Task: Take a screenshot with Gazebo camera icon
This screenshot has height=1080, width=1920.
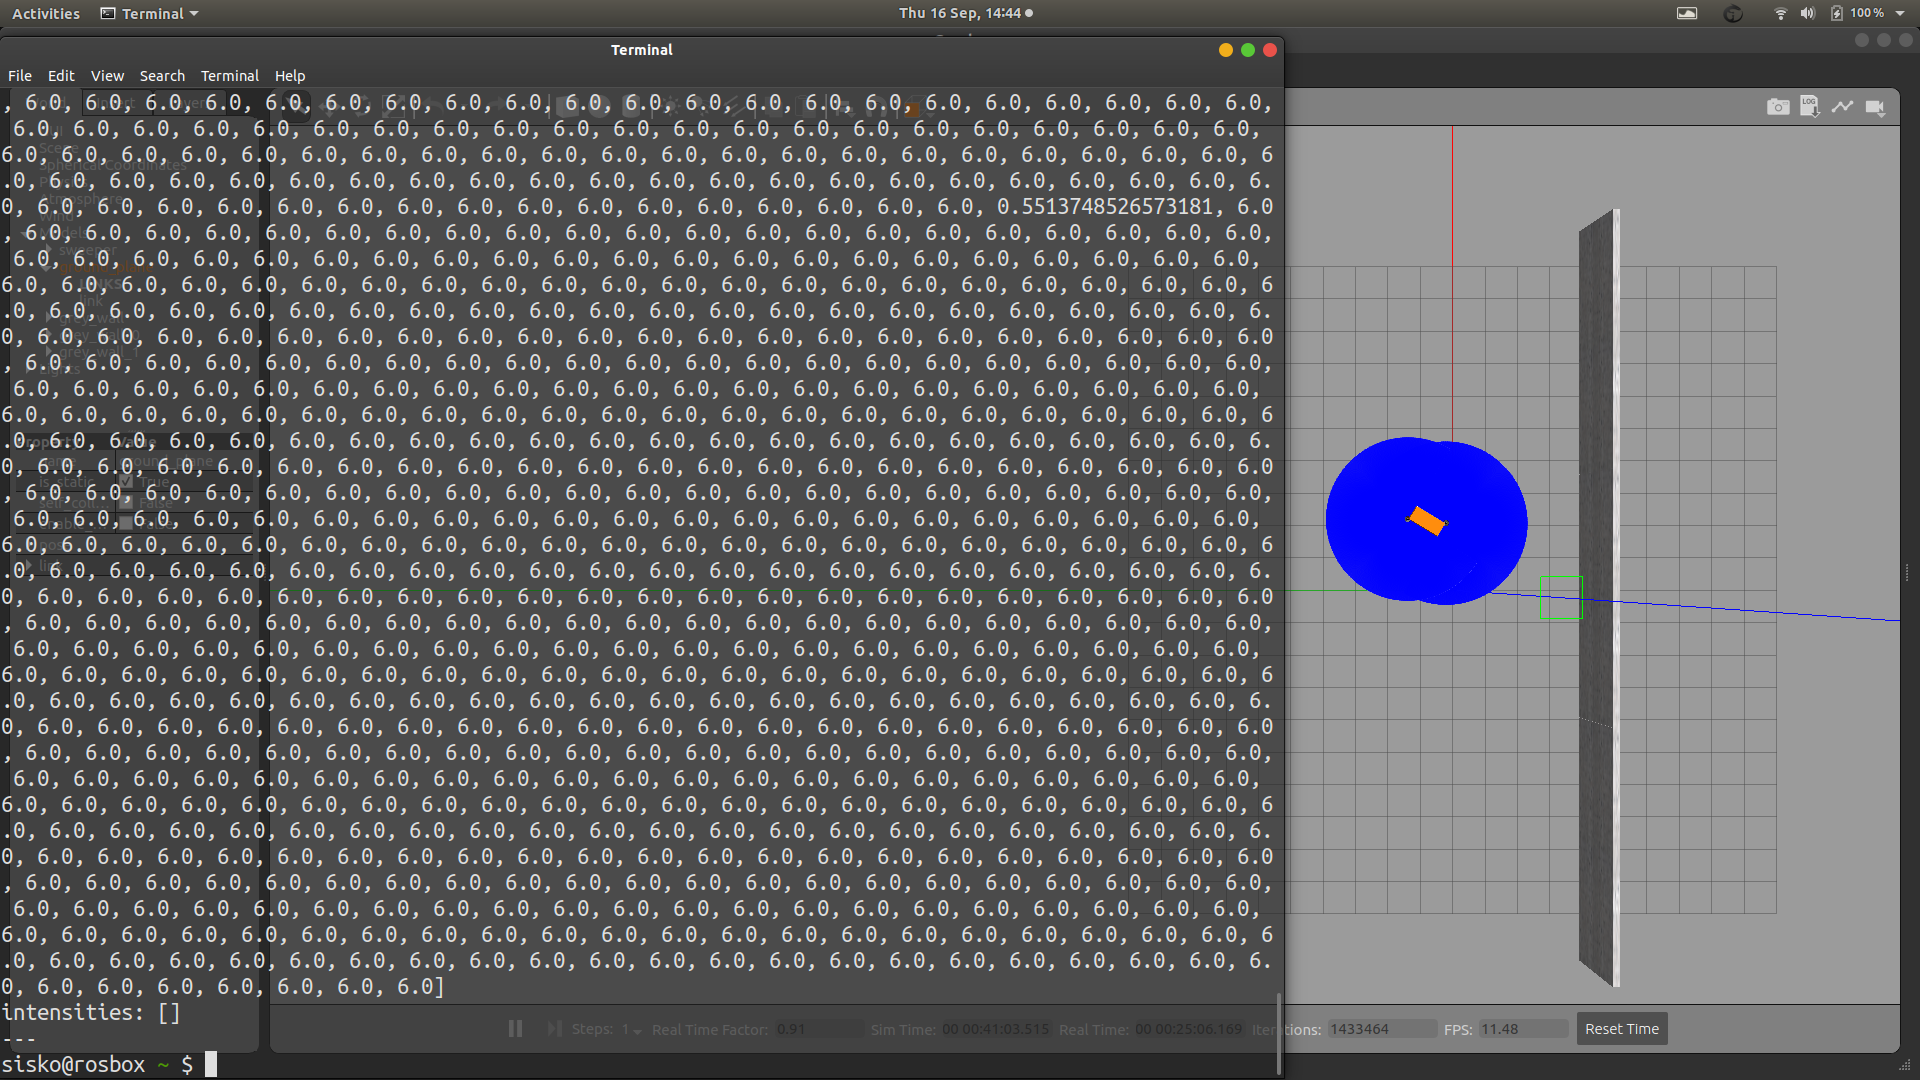Action: [1777, 107]
